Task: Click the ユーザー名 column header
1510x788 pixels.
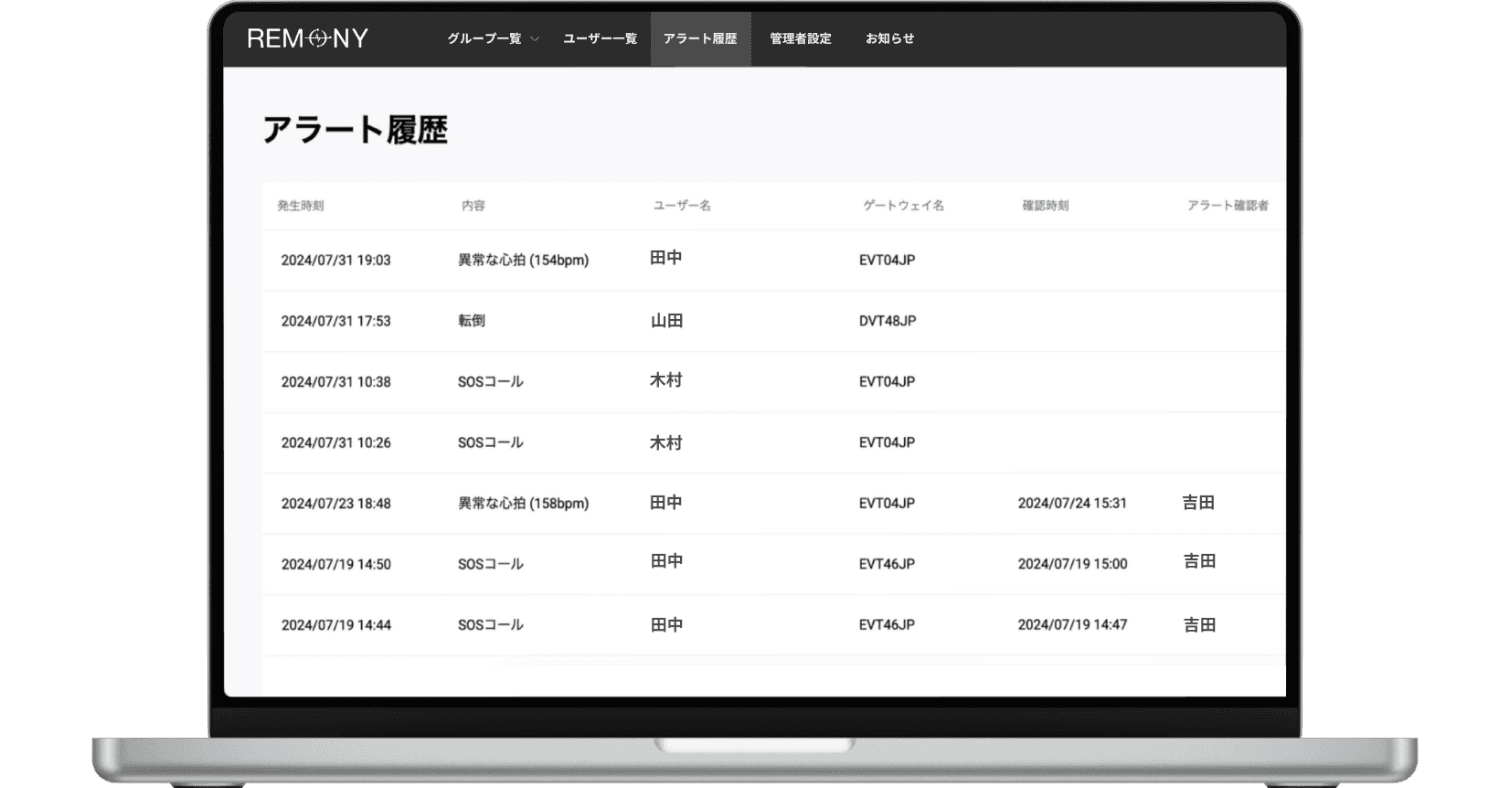Action: pyautogui.click(x=681, y=206)
